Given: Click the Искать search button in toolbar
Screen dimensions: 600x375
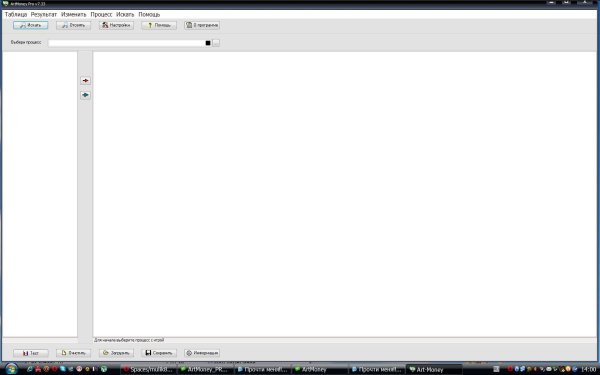Looking at the screenshot, I should tap(31, 25).
